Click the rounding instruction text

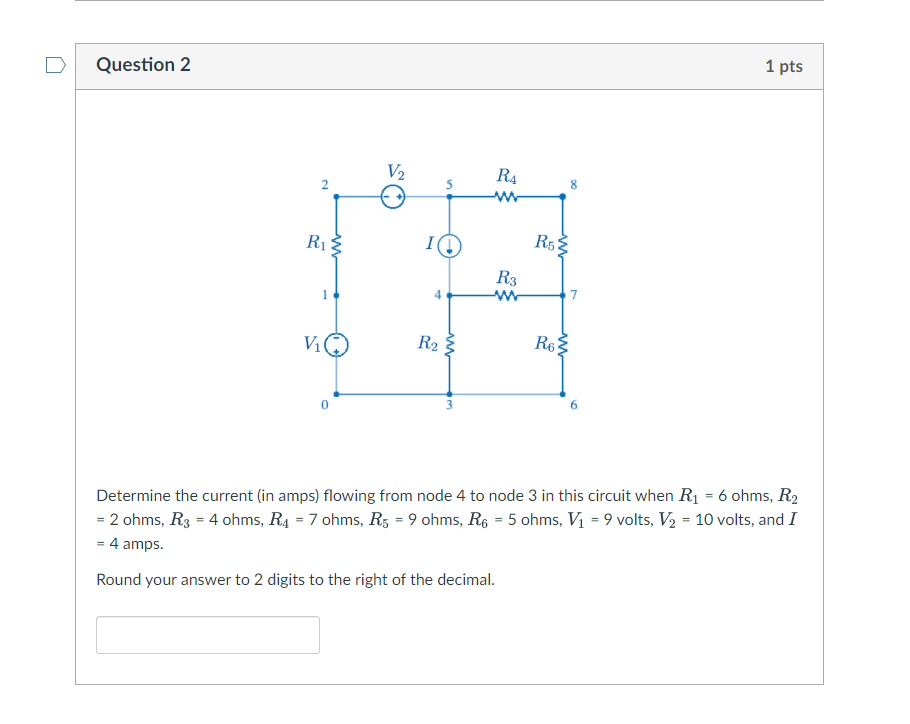point(294,580)
